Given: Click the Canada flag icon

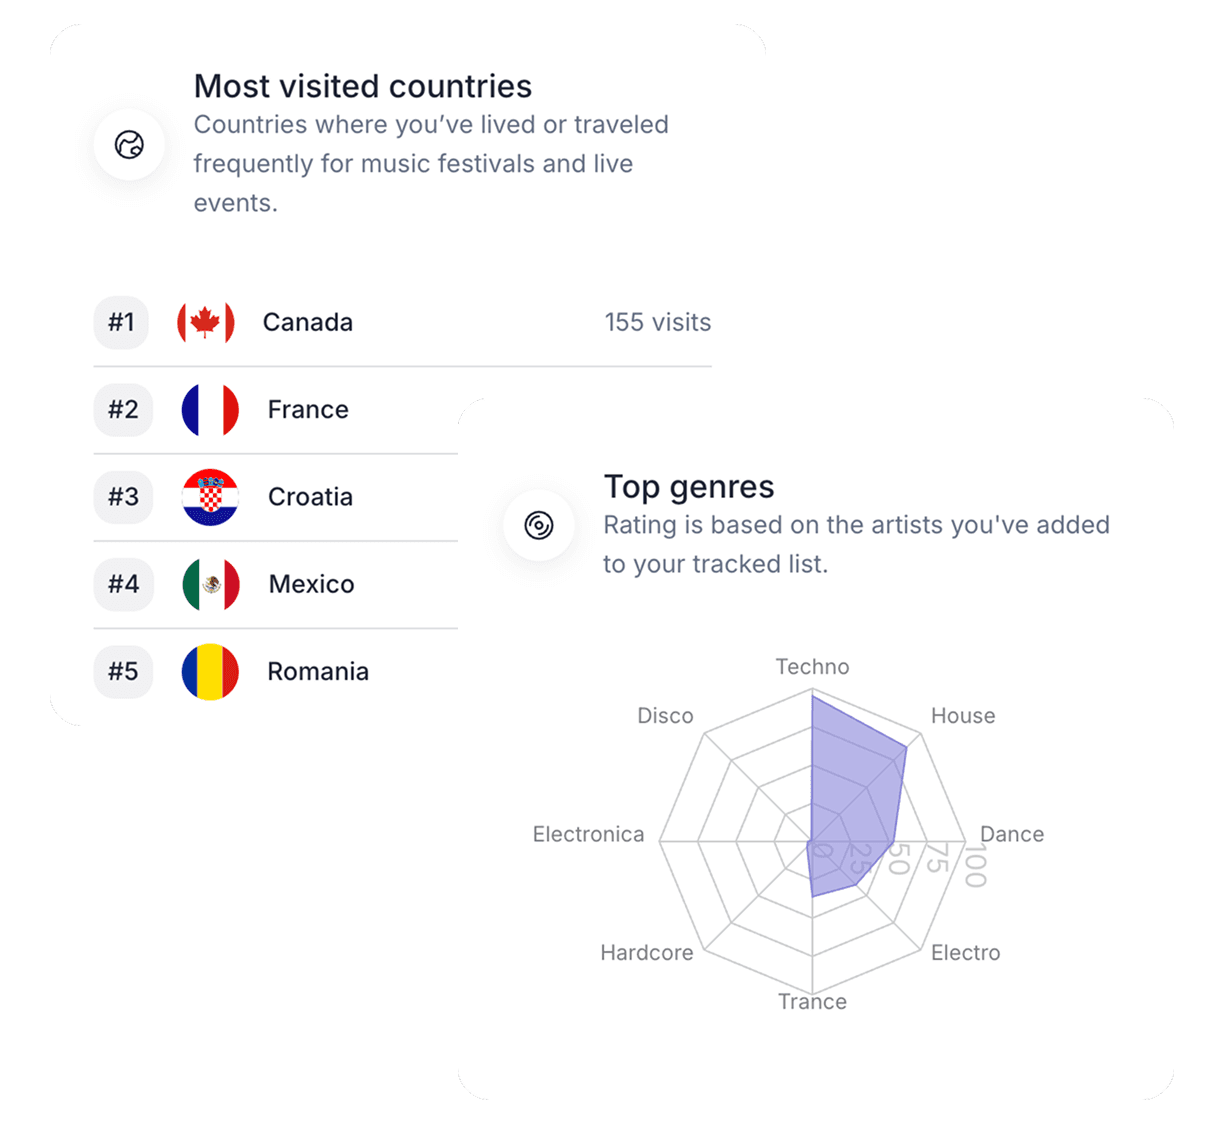Looking at the screenshot, I should 206,322.
